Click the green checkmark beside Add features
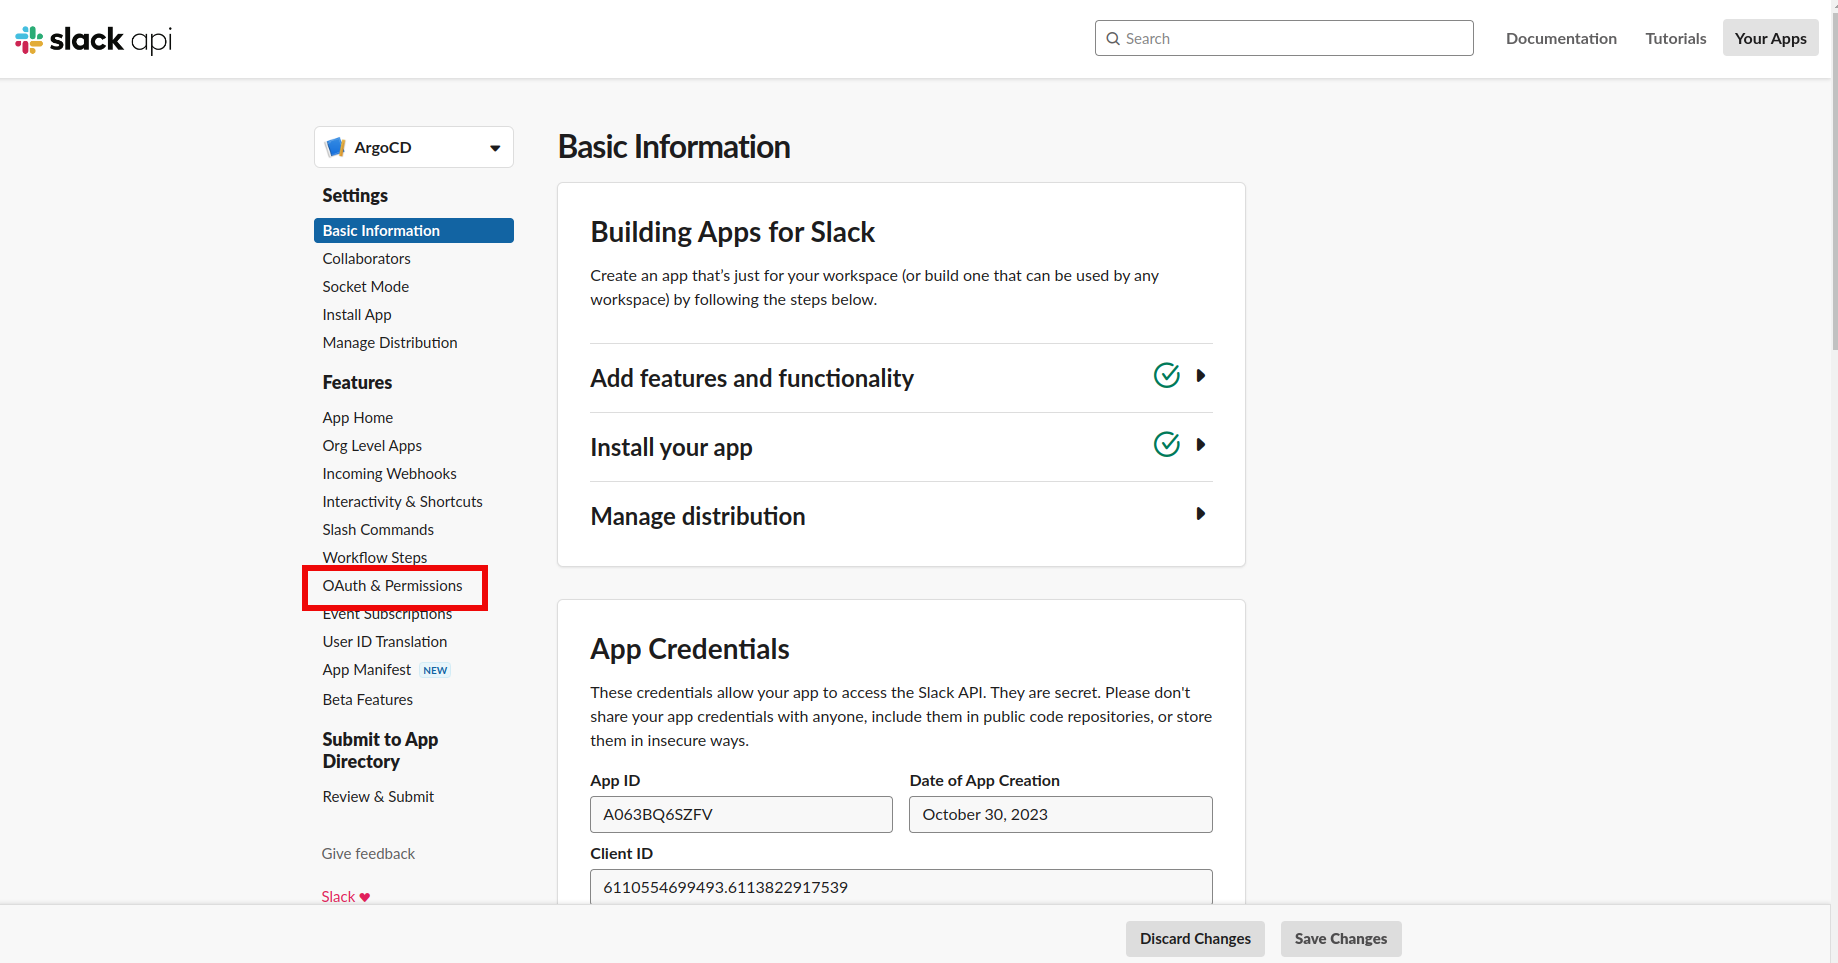Viewport: 1838px width, 963px height. point(1167,375)
